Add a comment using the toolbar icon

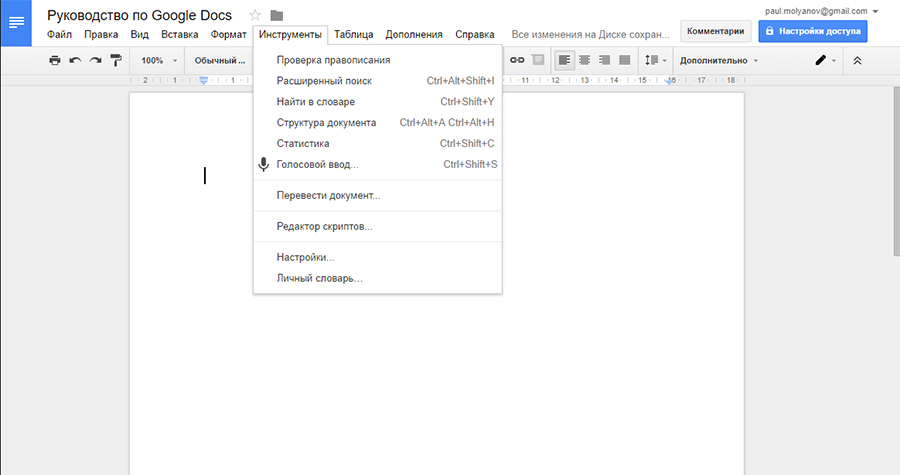[538, 60]
